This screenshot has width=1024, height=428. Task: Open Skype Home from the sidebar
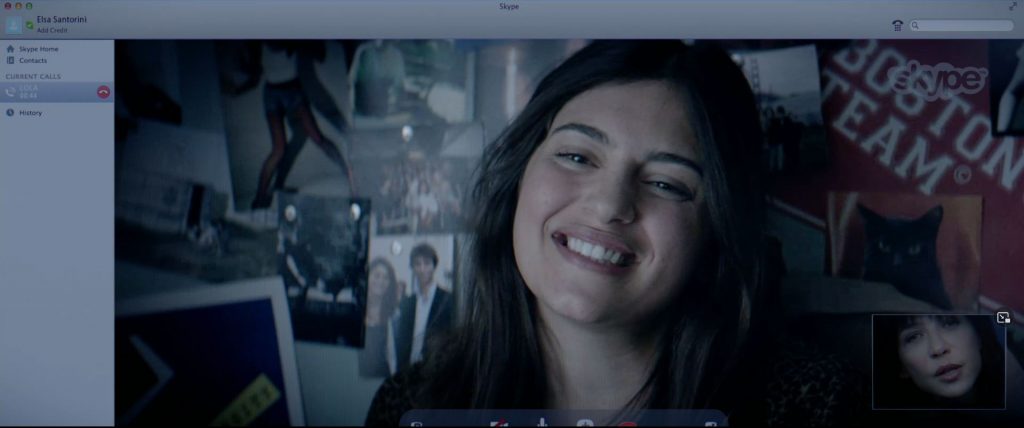pyautogui.click(x=38, y=49)
